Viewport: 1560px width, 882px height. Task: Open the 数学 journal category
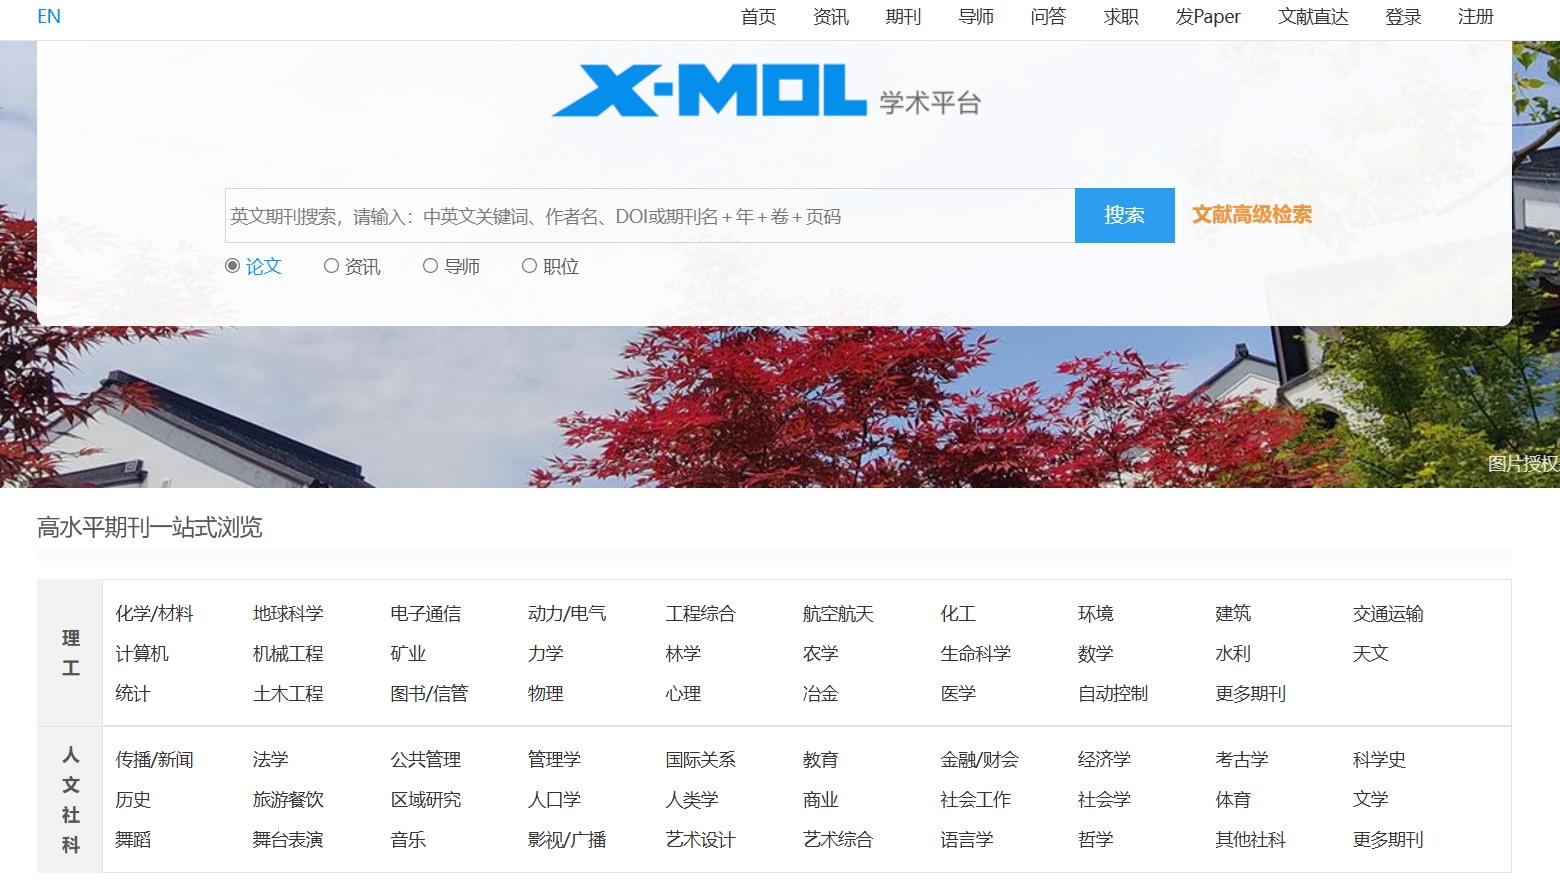[1096, 654]
